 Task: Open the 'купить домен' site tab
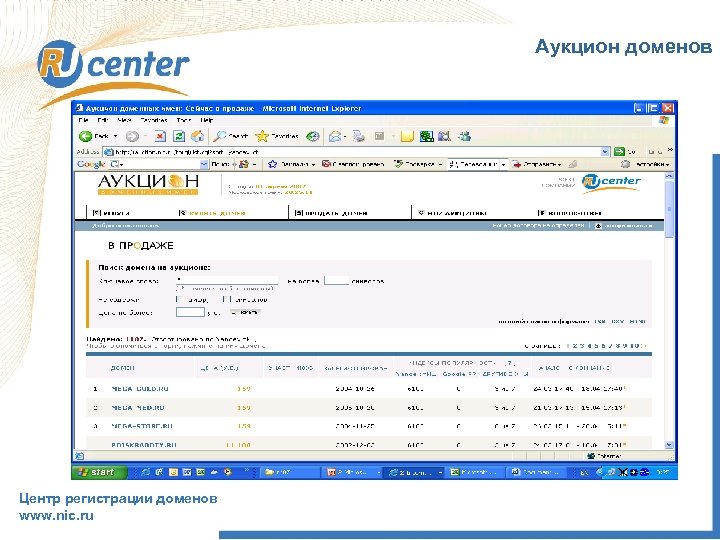(213, 213)
